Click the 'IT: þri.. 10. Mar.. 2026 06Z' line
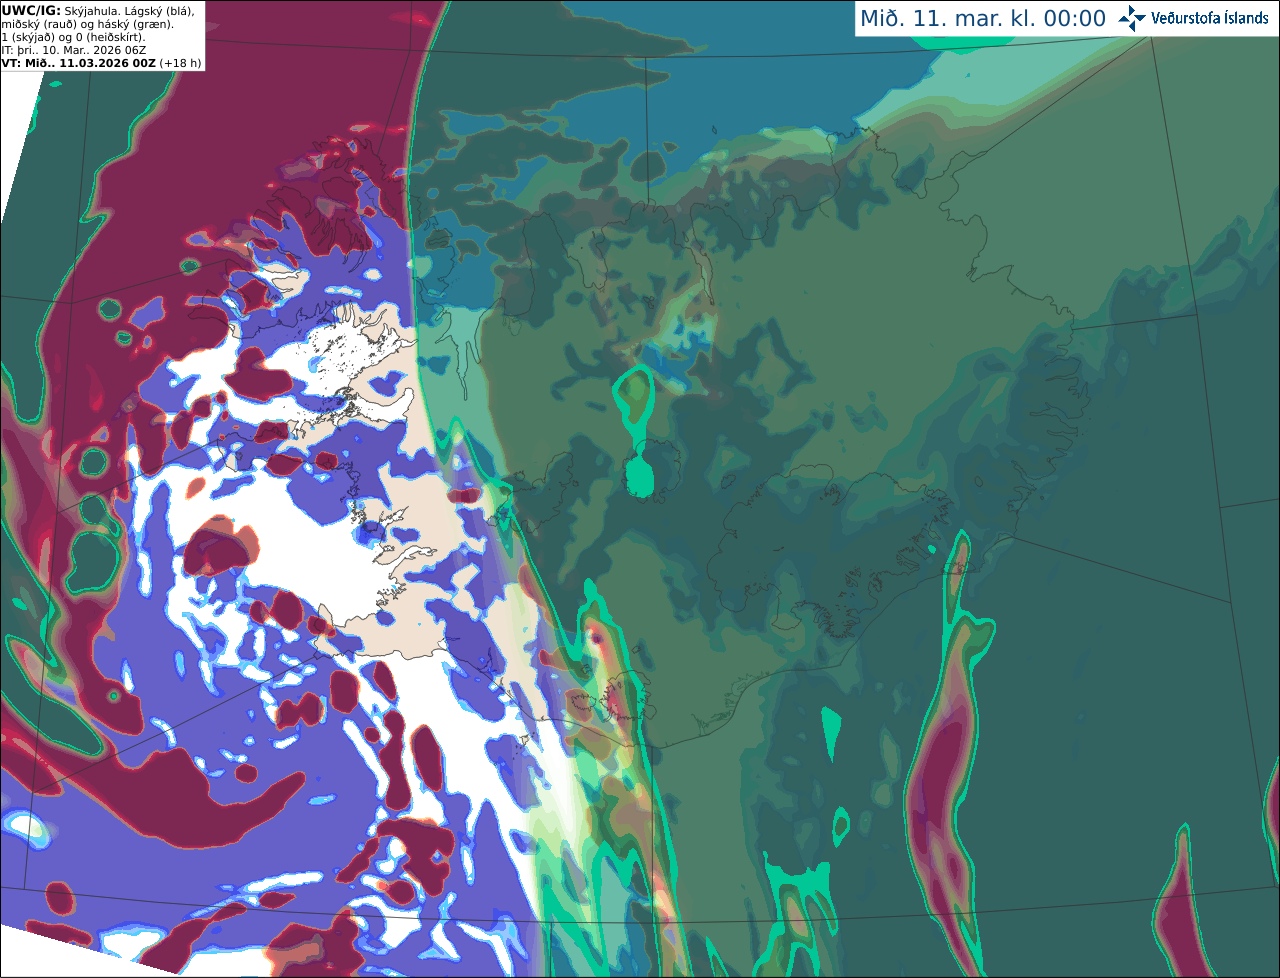 pos(74,50)
